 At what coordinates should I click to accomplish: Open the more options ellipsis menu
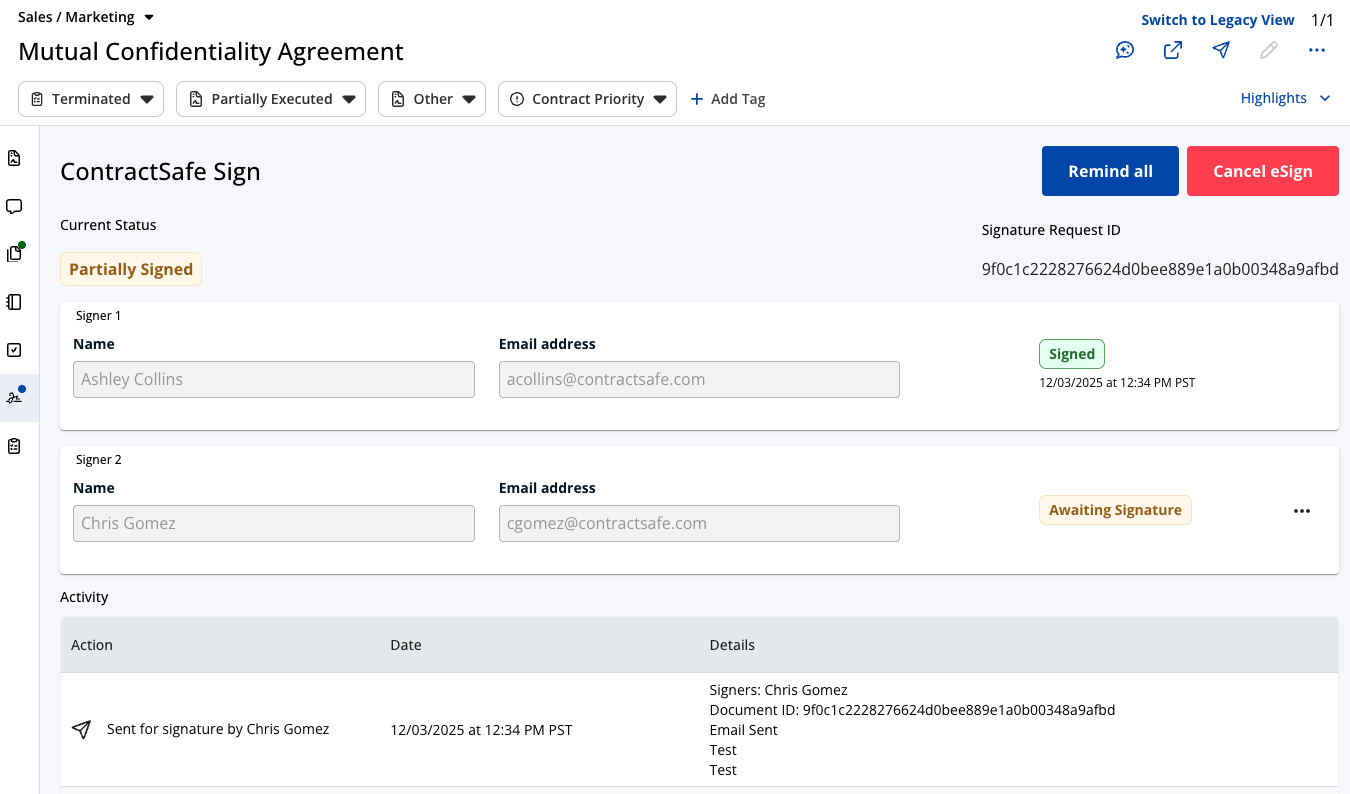pyautogui.click(x=1316, y=49)
